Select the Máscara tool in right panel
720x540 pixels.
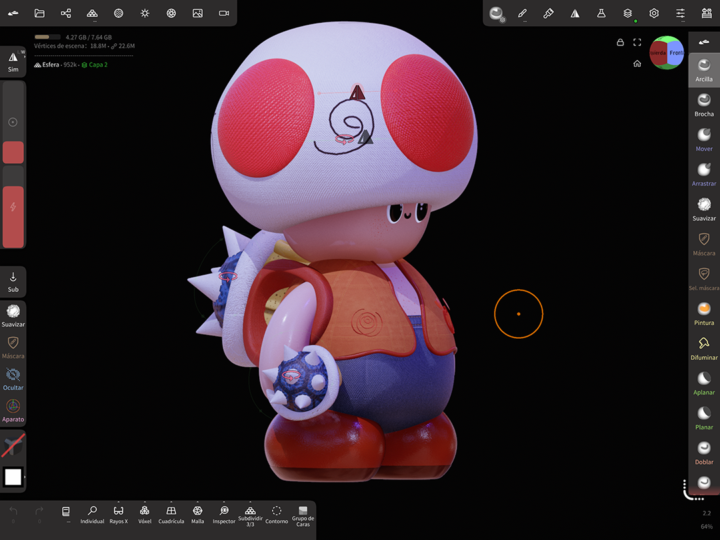[704, 244]
